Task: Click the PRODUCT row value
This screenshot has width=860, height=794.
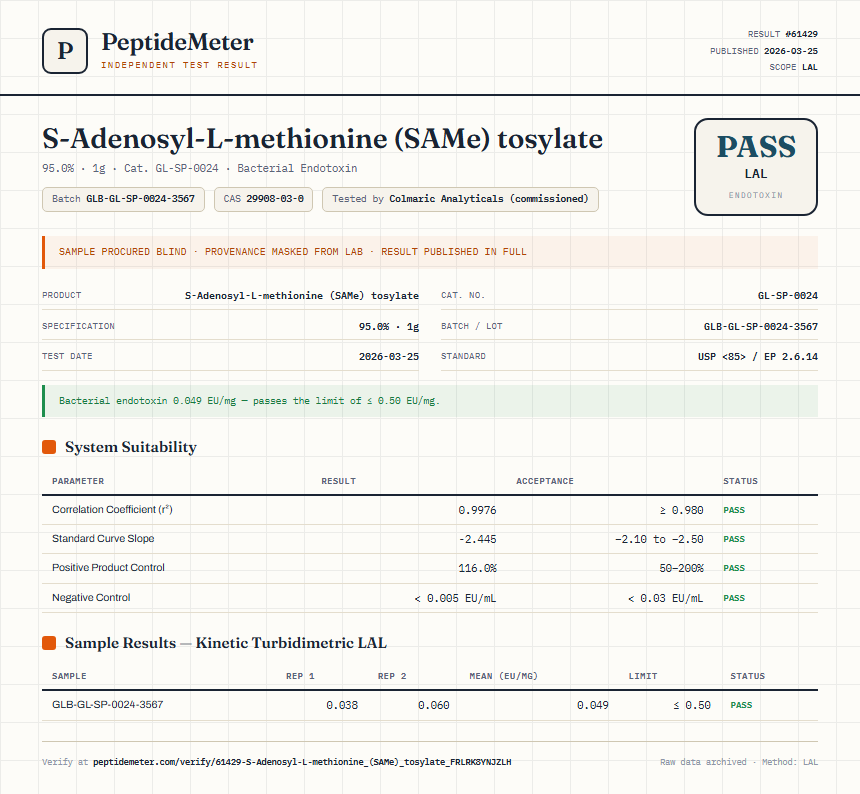Action: coord(302,296)
